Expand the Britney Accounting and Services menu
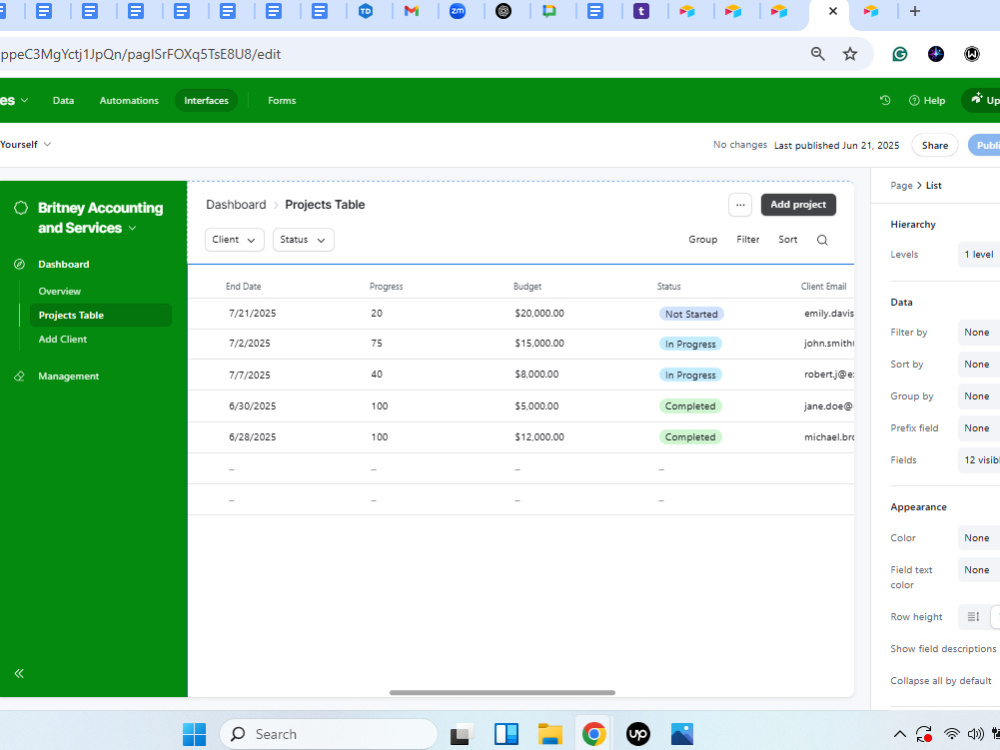This screenshot has width=1000, height=750. tap(133, 228)
